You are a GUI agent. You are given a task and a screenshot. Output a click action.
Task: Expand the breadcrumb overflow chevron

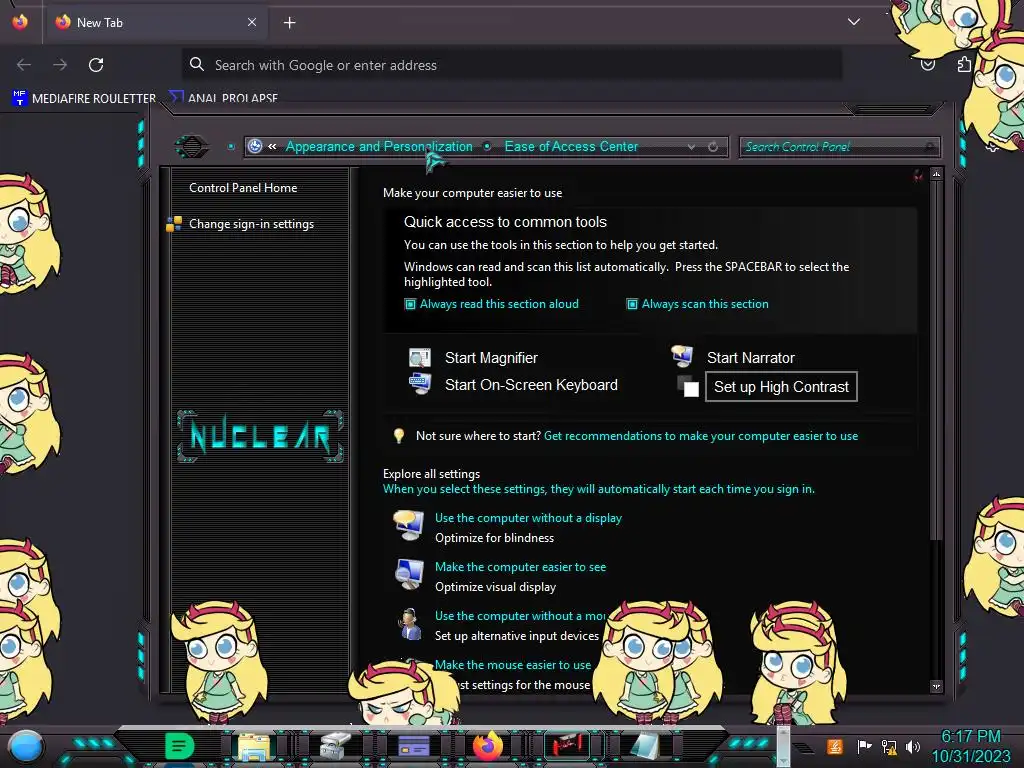[x=272, y=146]
